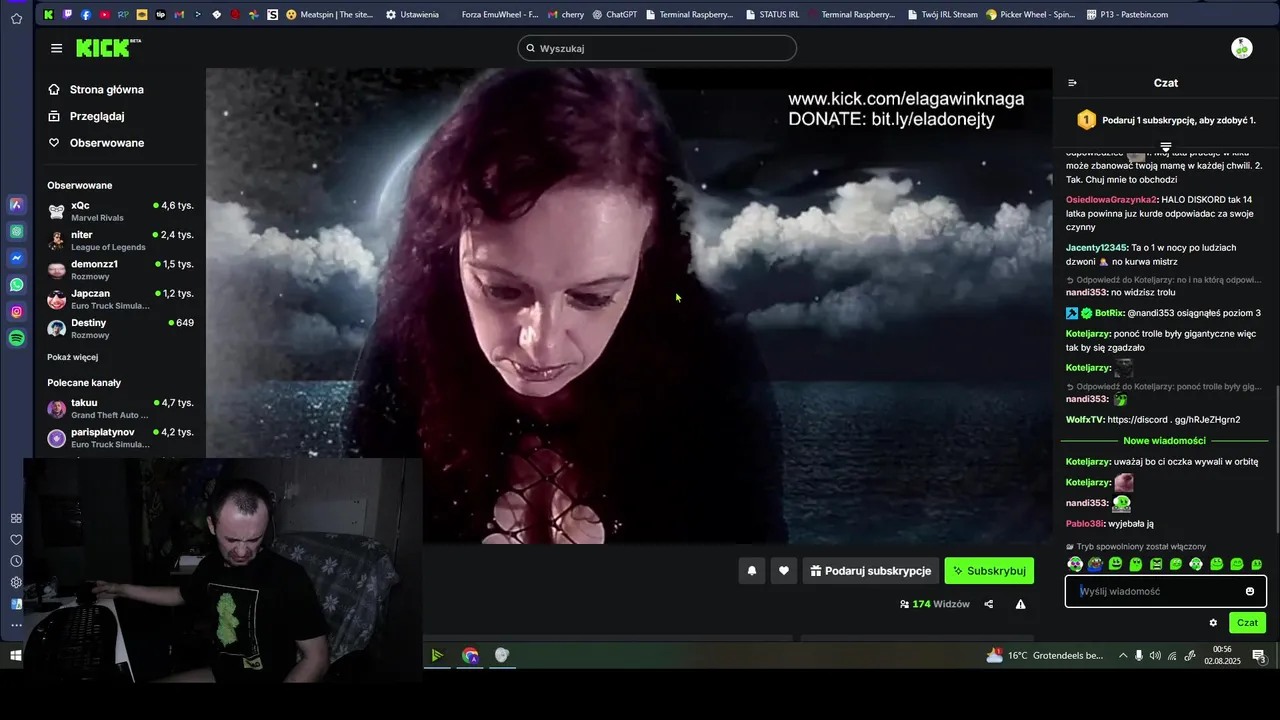Open the emoji picker smiley
This screenshot has width=1280, height=720.
click(x=1250, y=591)
